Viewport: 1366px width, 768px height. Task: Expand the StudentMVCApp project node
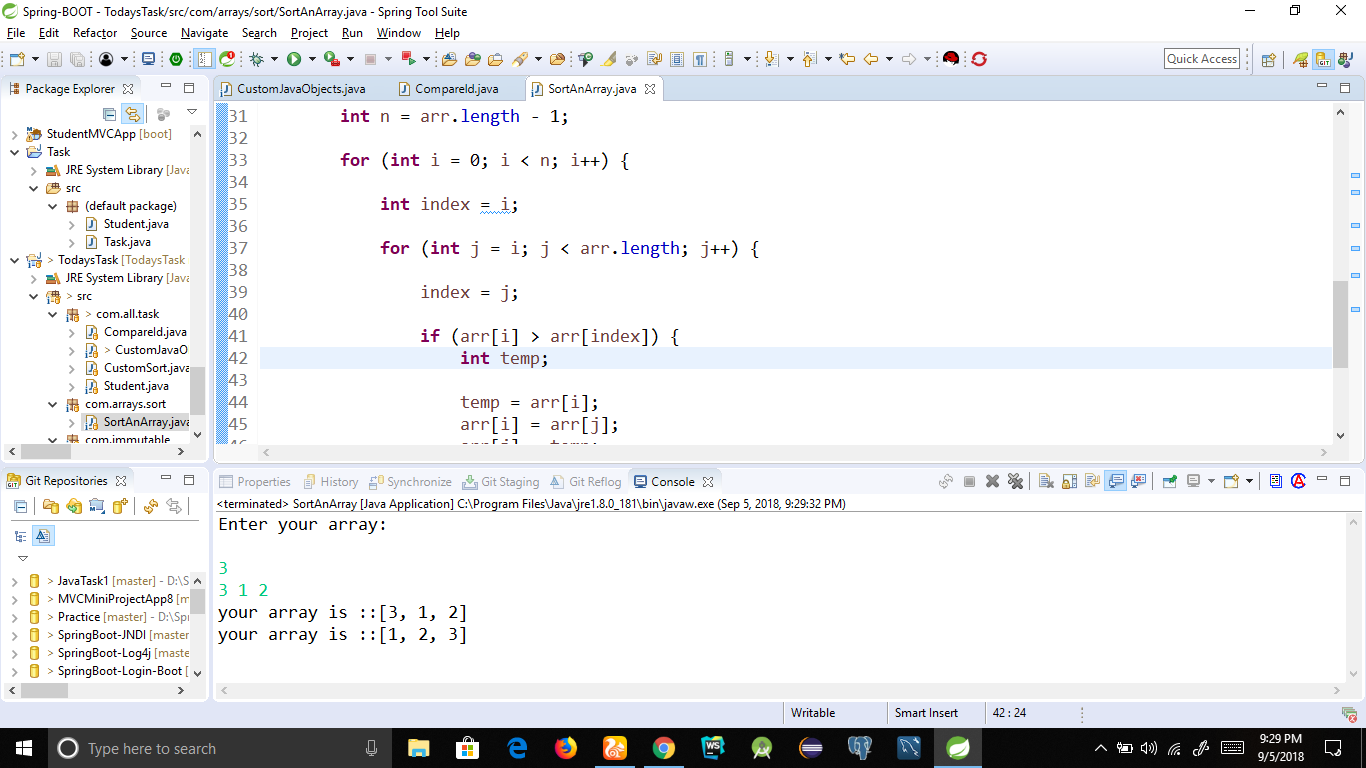pyautogui.click(x=15, y=134)
